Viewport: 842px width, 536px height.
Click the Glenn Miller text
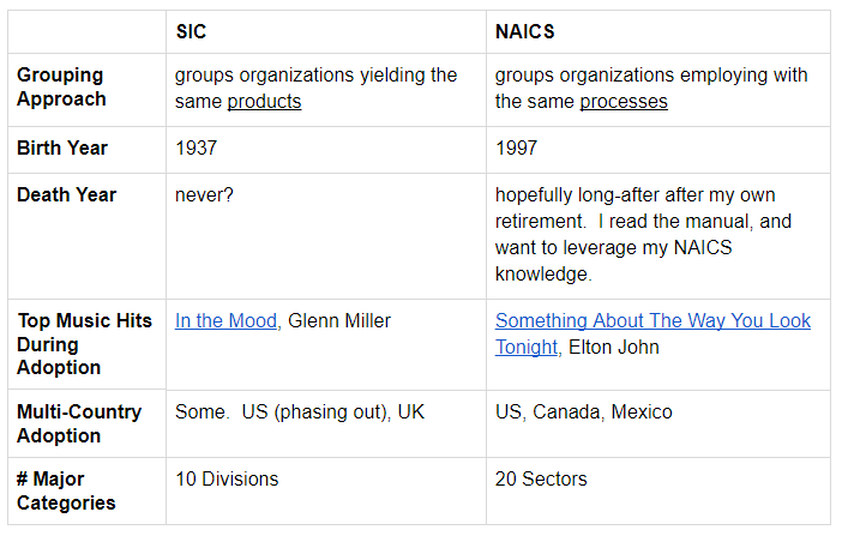339,321
